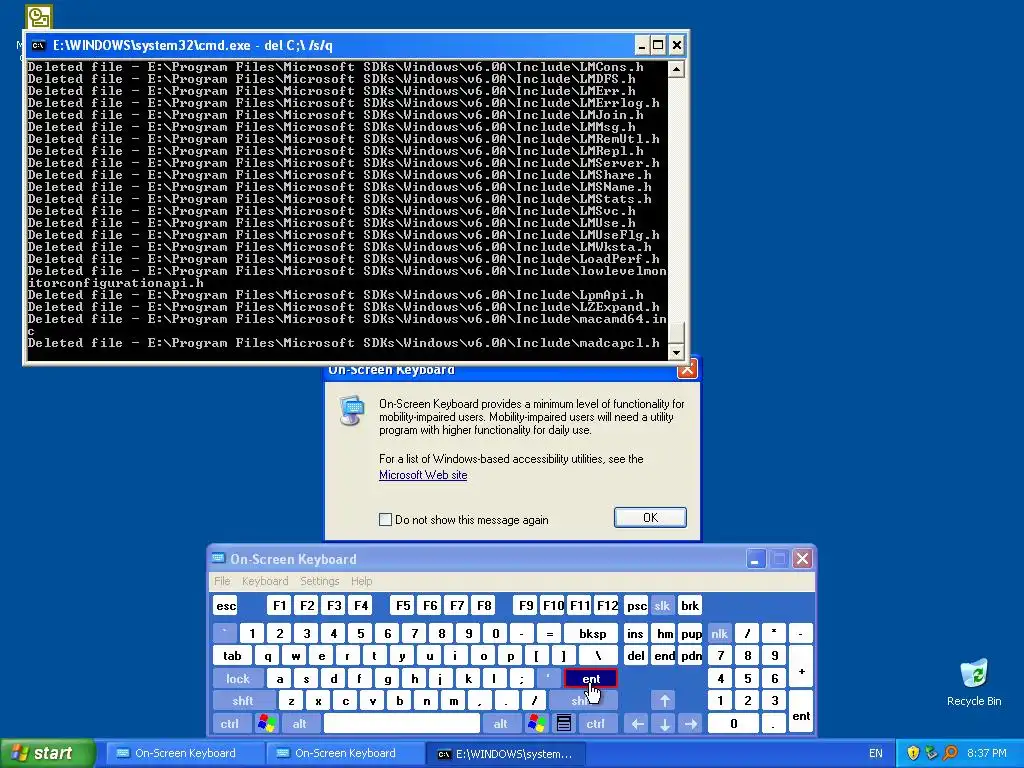Click the psc print screen key

point(636,605)
